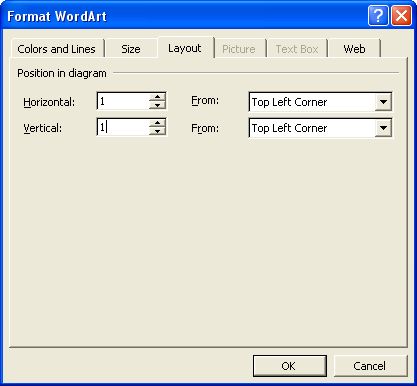Open the Vertical From dropdown
The image size is (417, 386).
(383, 128)
